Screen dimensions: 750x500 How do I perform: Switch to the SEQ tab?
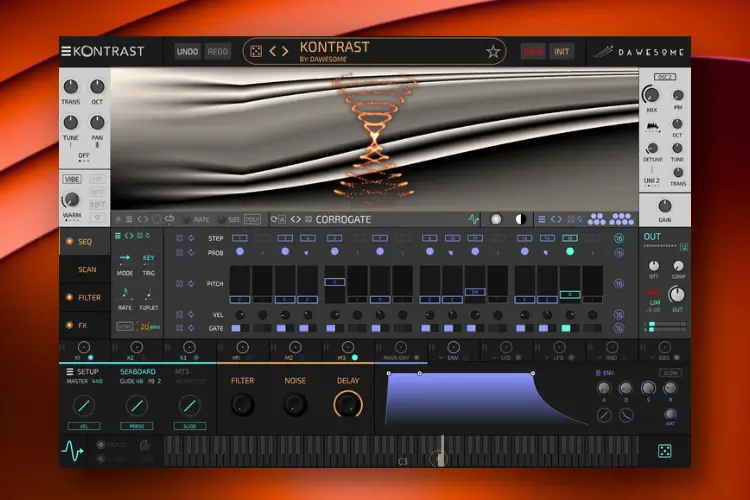coord(85,242)
